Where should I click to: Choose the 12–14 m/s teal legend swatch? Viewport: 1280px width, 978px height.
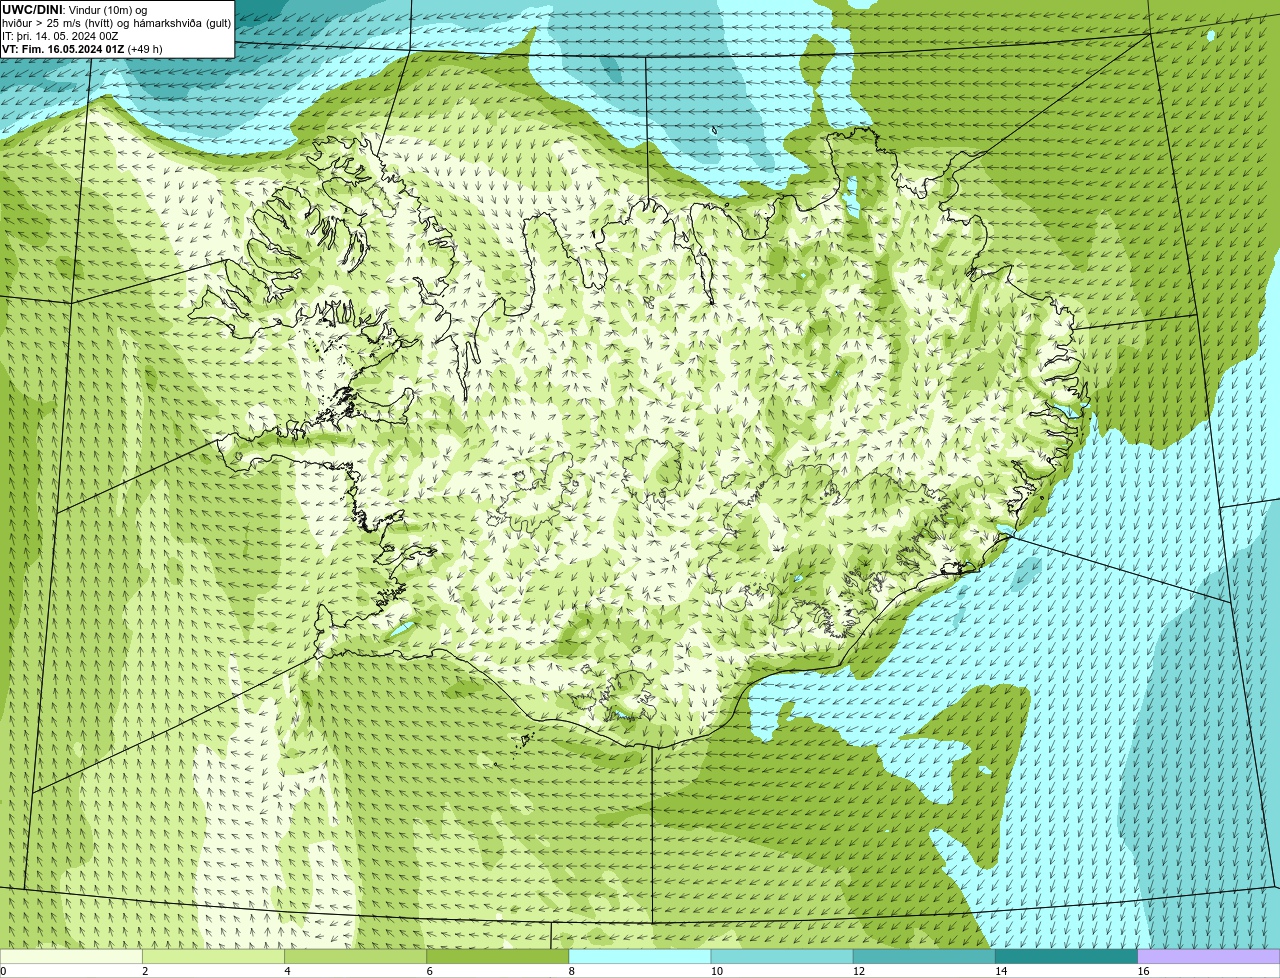click(924, 957)
